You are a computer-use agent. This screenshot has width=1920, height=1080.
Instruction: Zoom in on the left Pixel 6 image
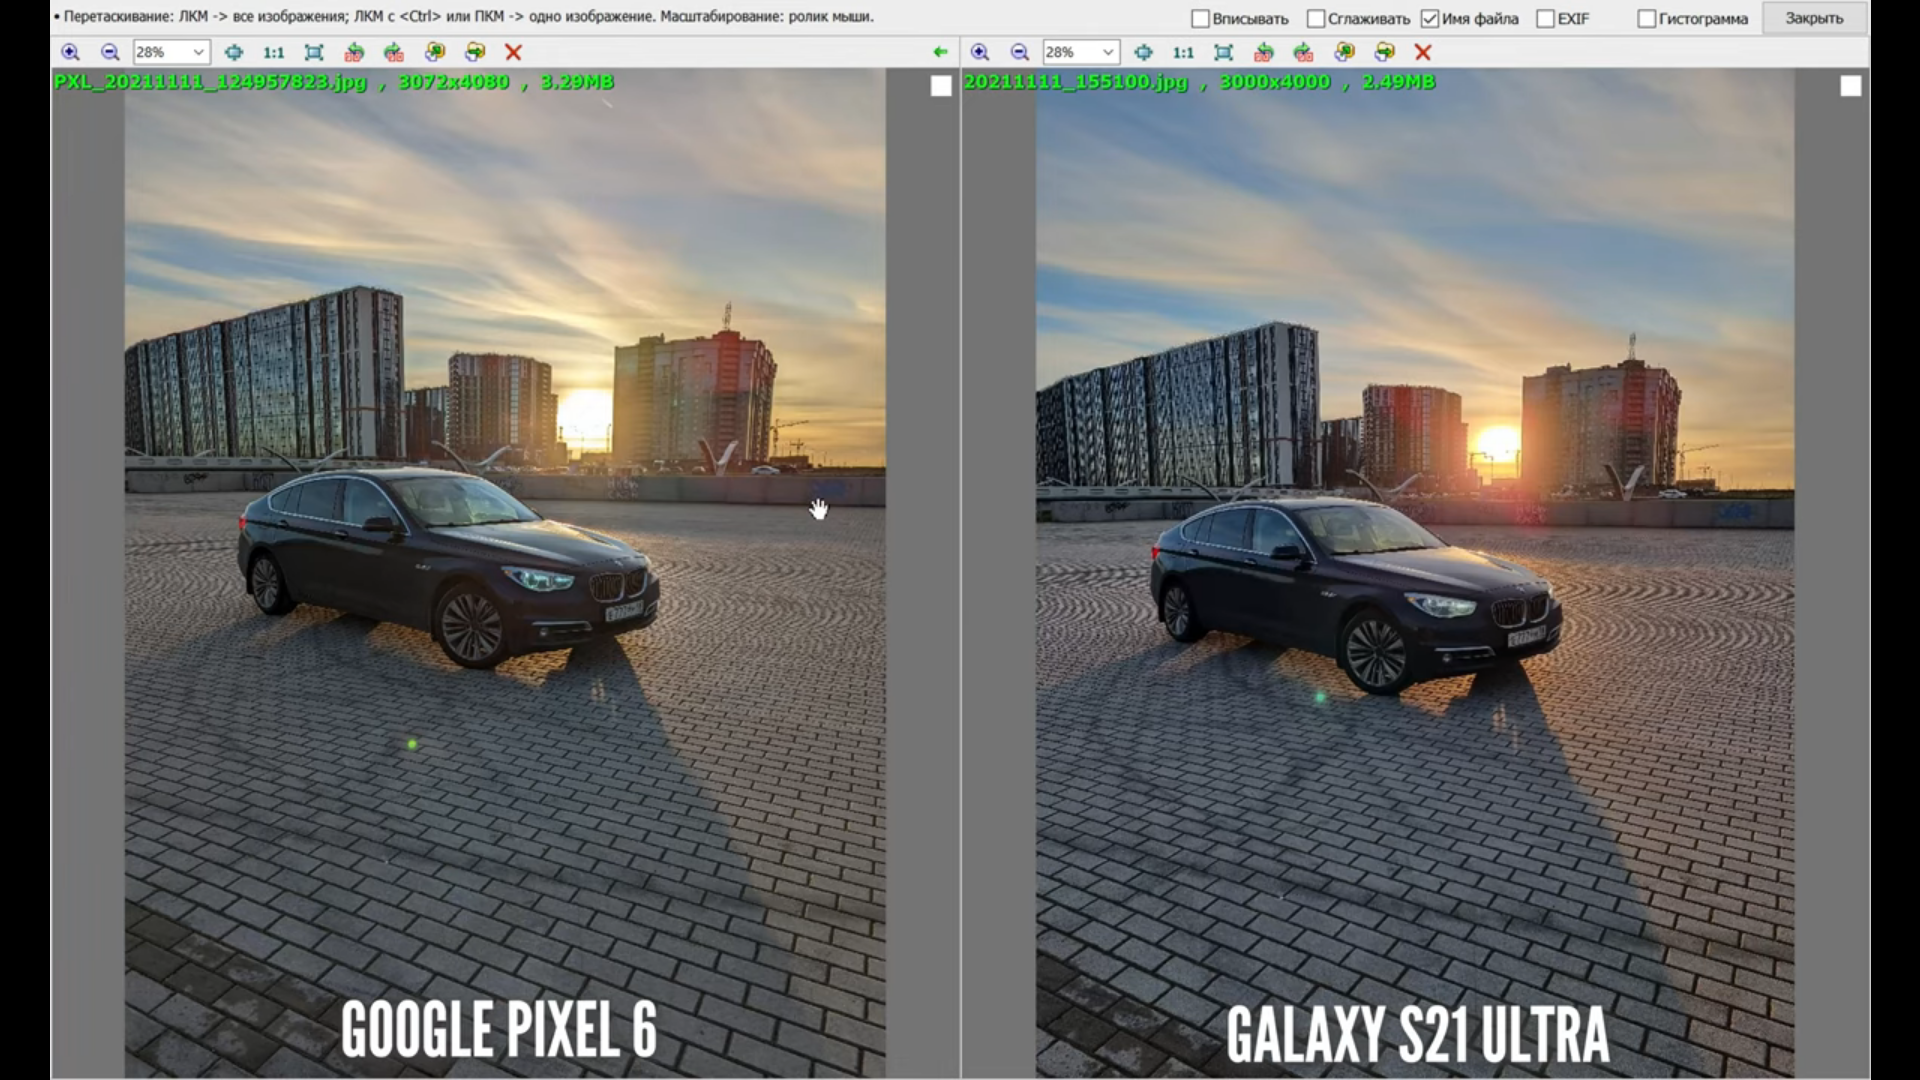70,52
